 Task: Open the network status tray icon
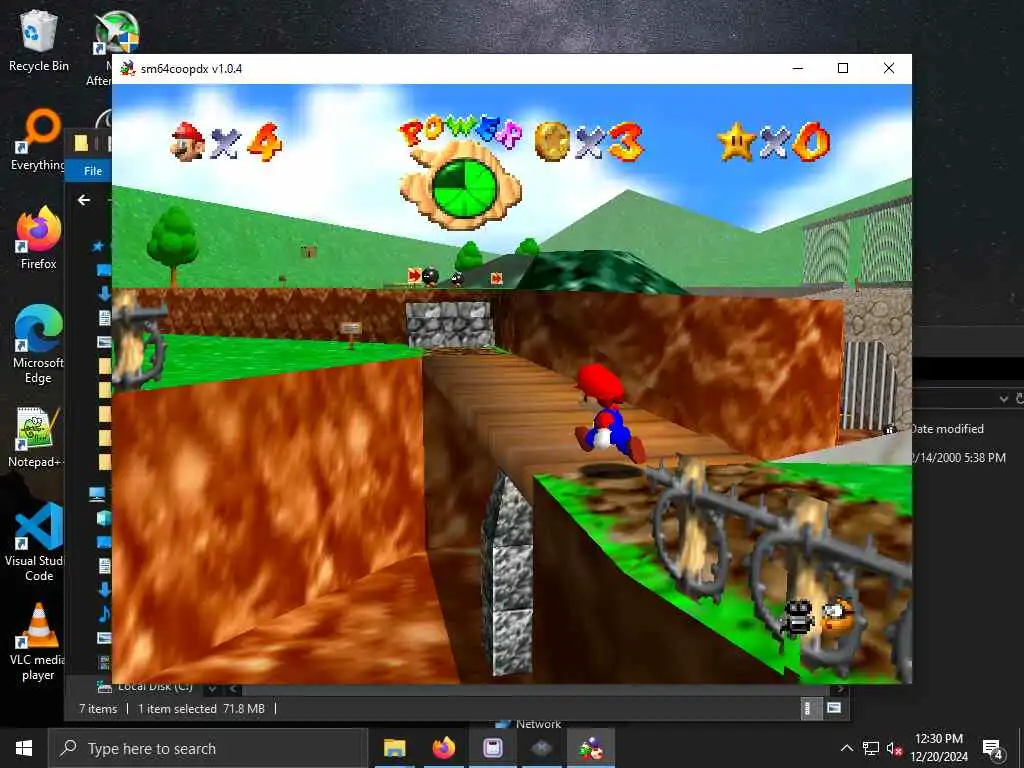pos(871,748)
